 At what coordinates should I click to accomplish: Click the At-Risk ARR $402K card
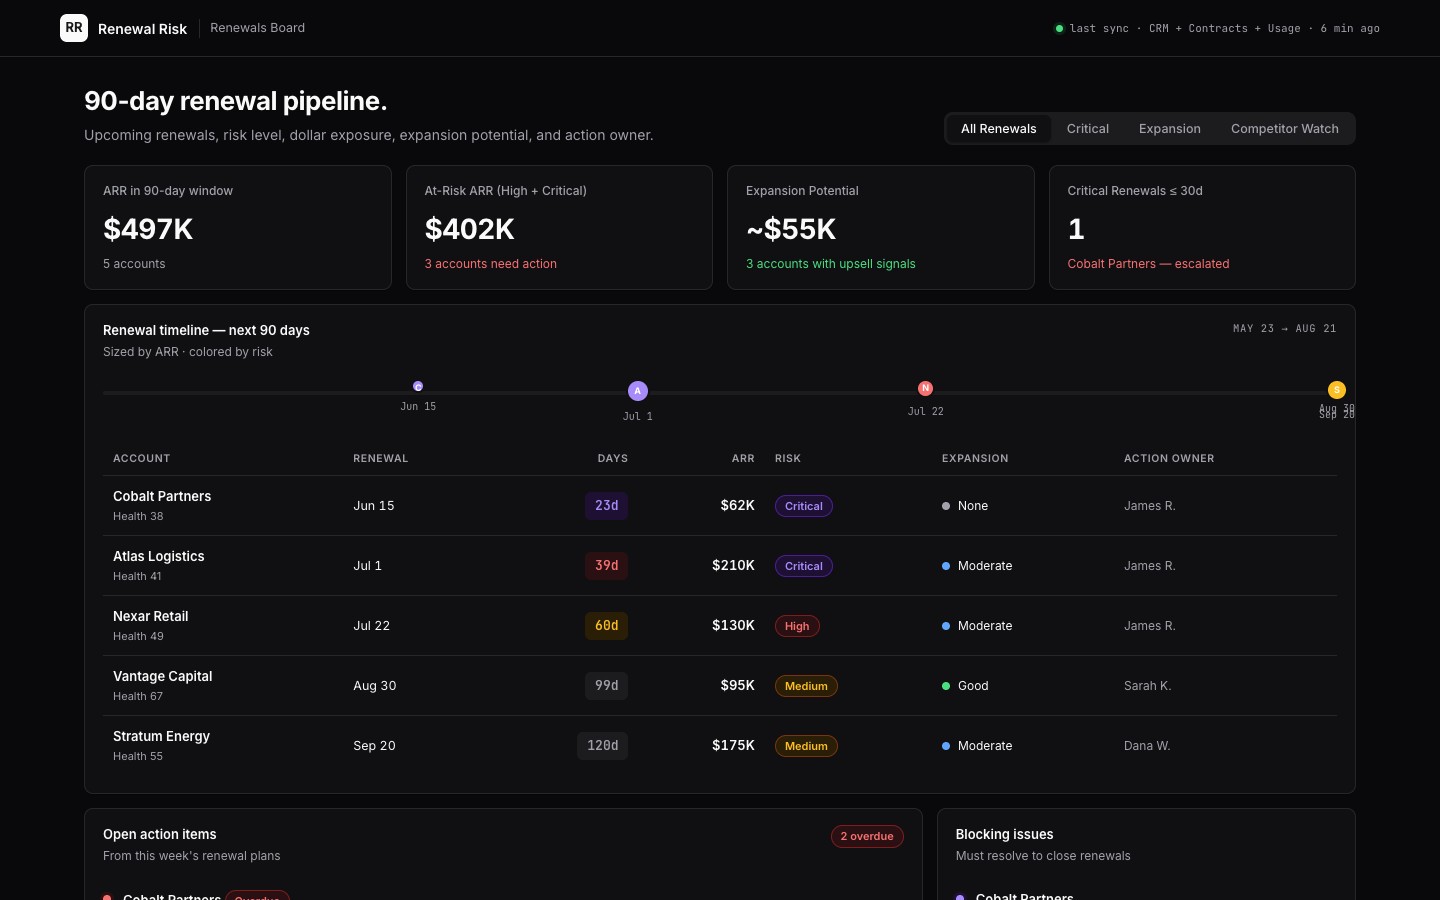coord(559,228)
